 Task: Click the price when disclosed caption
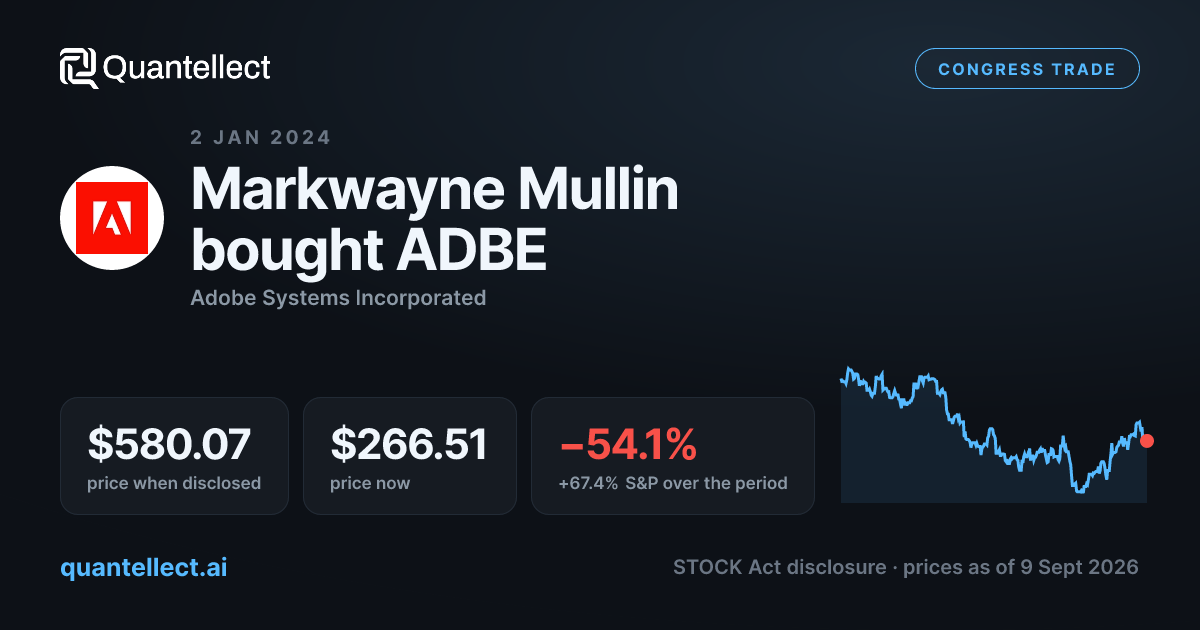coord(174,483)
